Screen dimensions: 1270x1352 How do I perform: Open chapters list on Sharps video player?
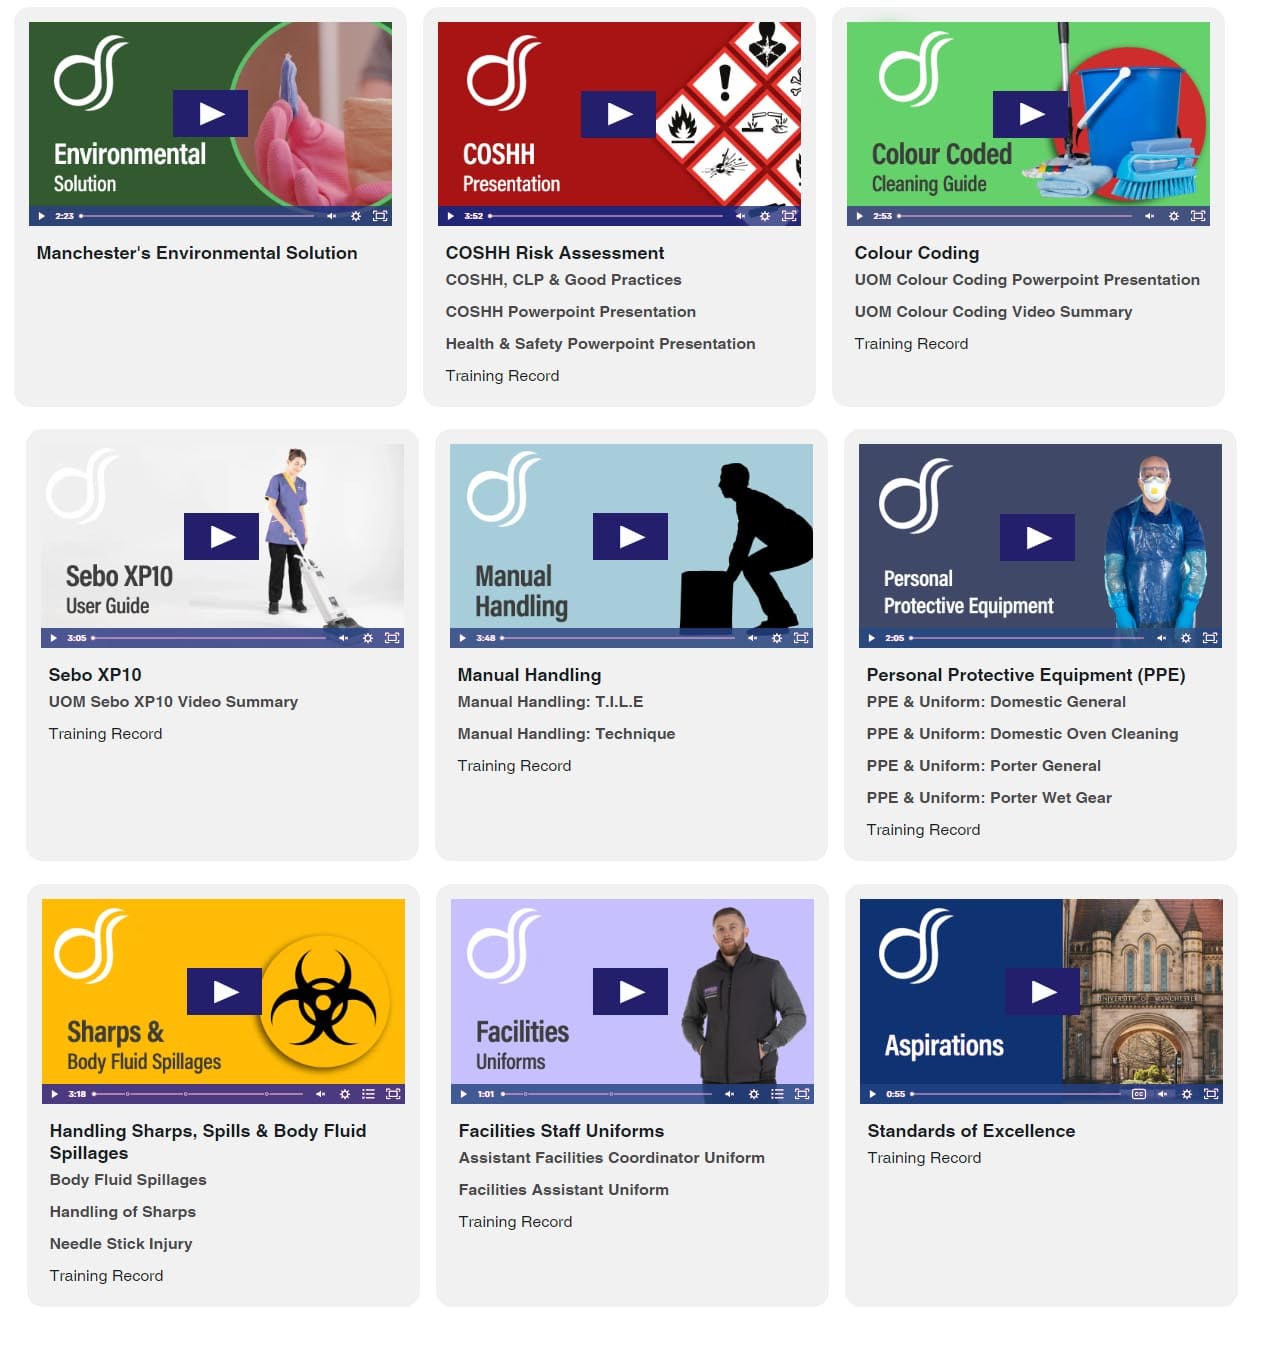tap(368, 1094)
